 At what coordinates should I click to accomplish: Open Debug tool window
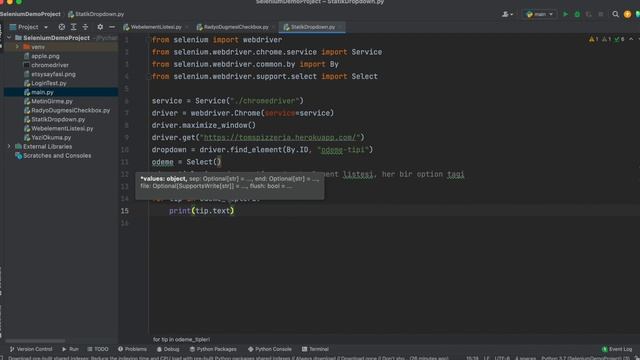(168, 349)
